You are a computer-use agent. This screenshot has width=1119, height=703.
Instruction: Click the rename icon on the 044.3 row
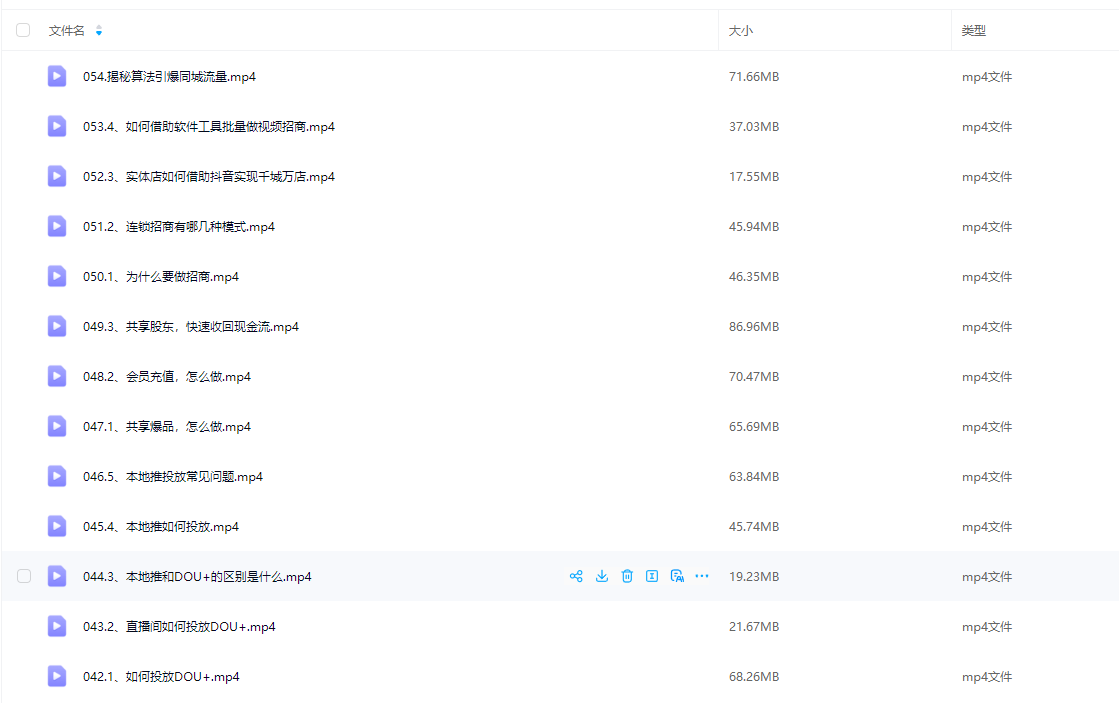tap(652, 576)
